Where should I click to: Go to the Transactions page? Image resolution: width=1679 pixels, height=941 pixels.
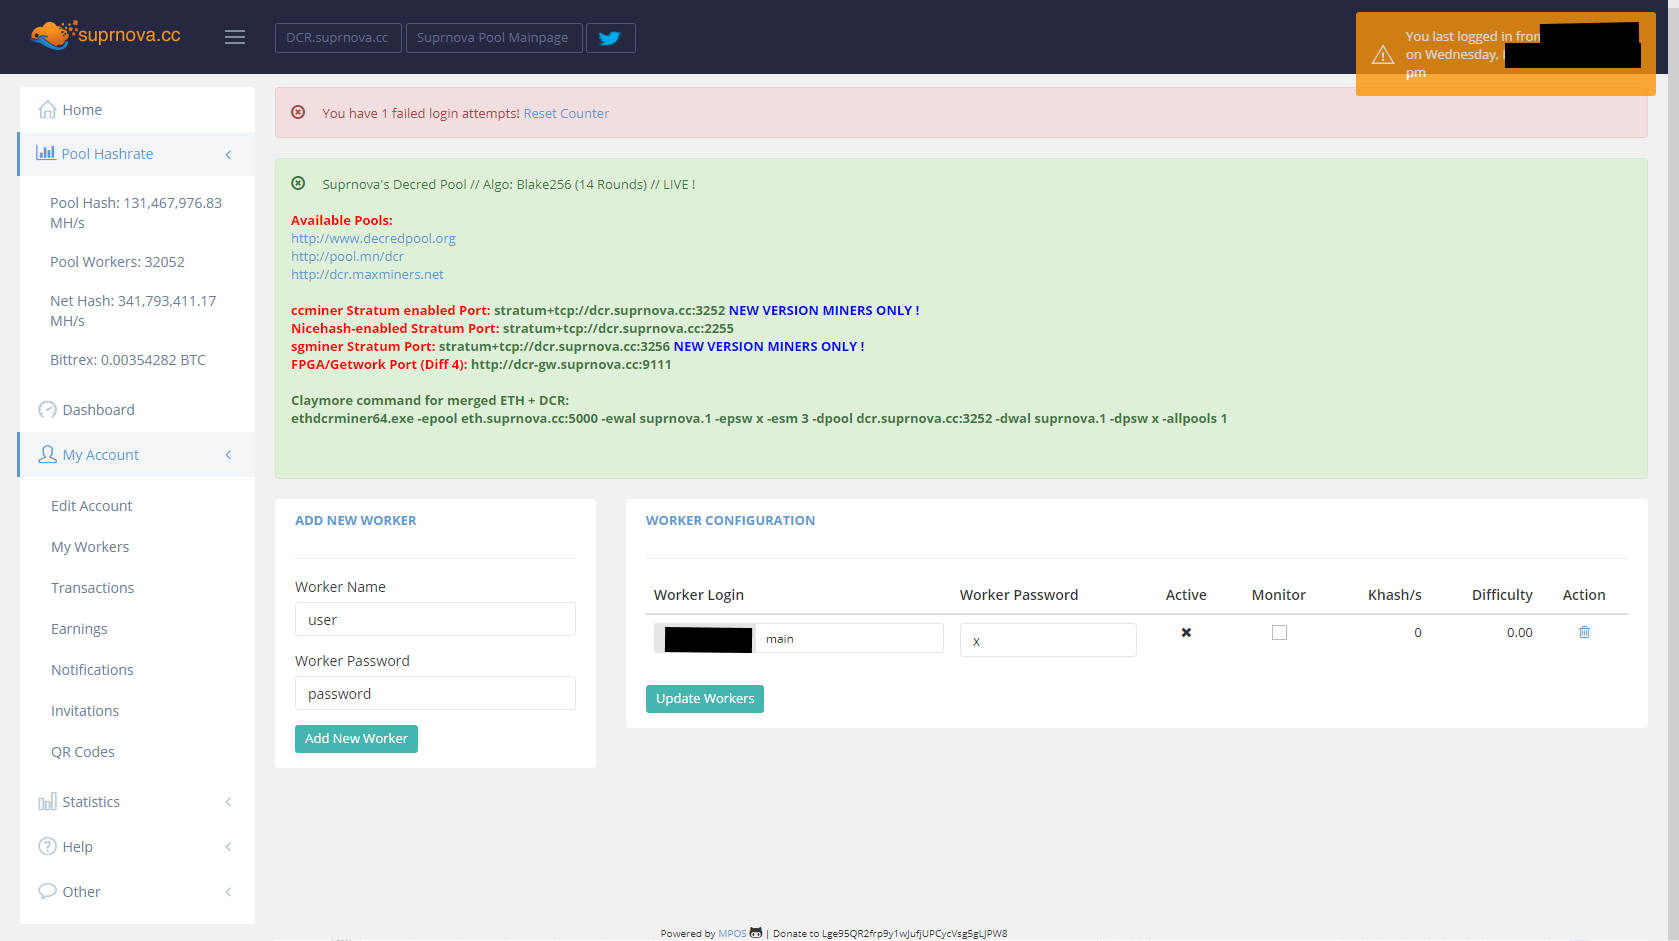(92, 588)
